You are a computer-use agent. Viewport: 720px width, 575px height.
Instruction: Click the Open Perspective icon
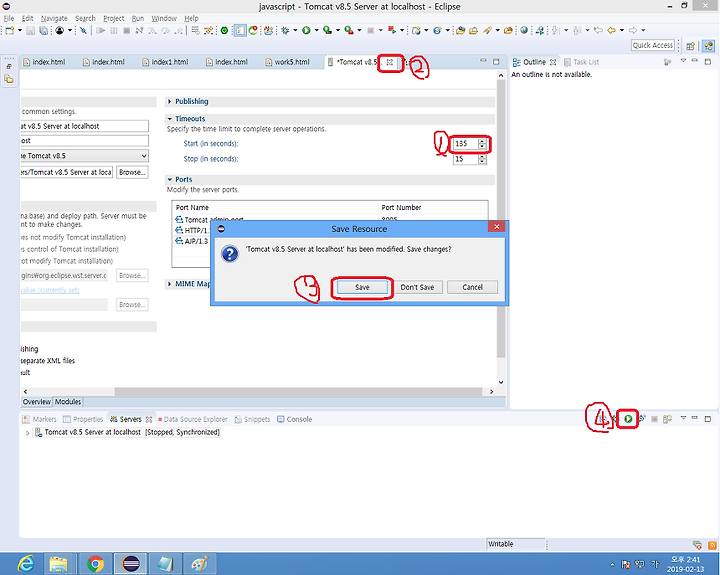pos(690,45)
